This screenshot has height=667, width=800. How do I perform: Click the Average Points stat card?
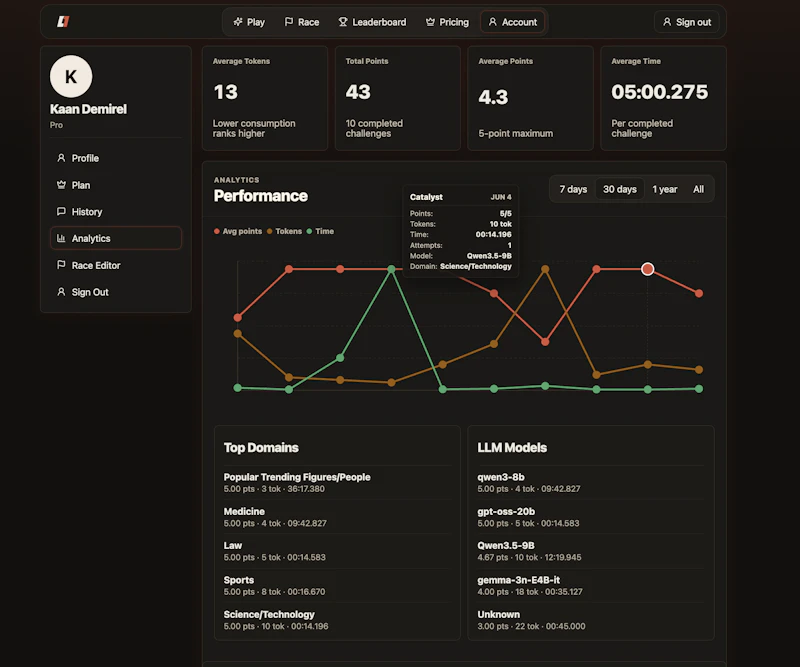(x=531, y=98)
